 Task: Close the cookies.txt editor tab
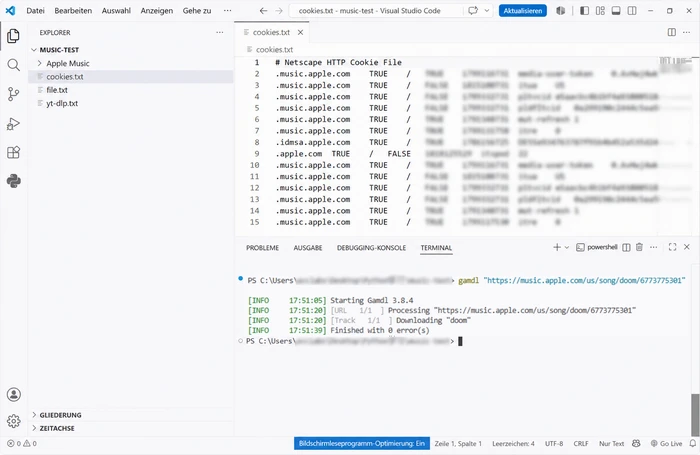tap(300, 32)
